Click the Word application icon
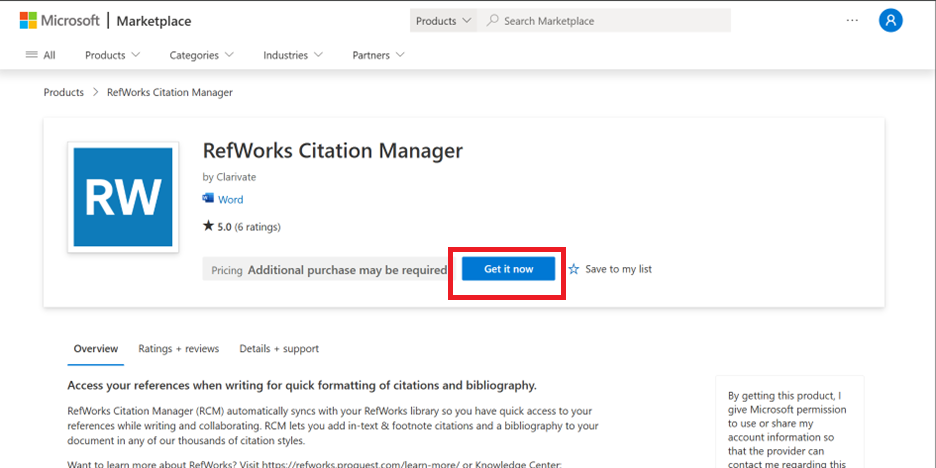Screen dimensions: 936x468 click(208, 198)
